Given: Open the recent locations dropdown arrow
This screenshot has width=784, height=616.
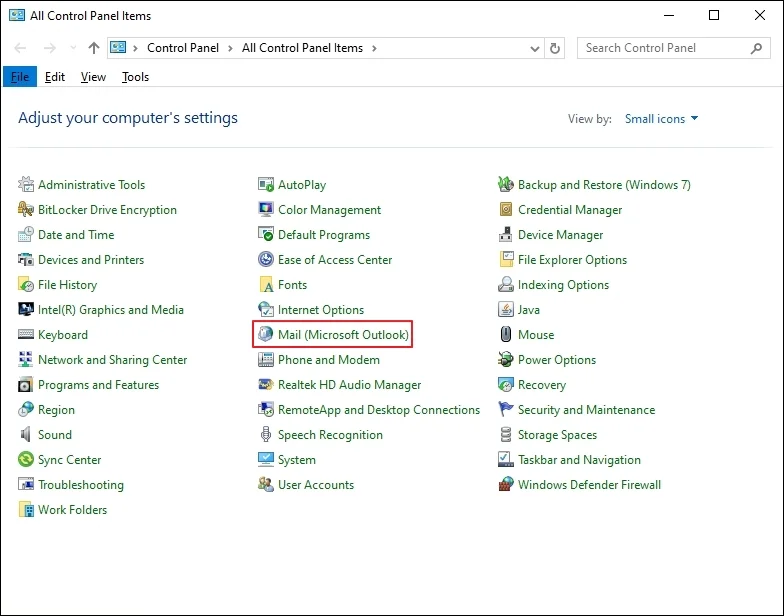Looking at the screenshot, I should coord(73,48).
